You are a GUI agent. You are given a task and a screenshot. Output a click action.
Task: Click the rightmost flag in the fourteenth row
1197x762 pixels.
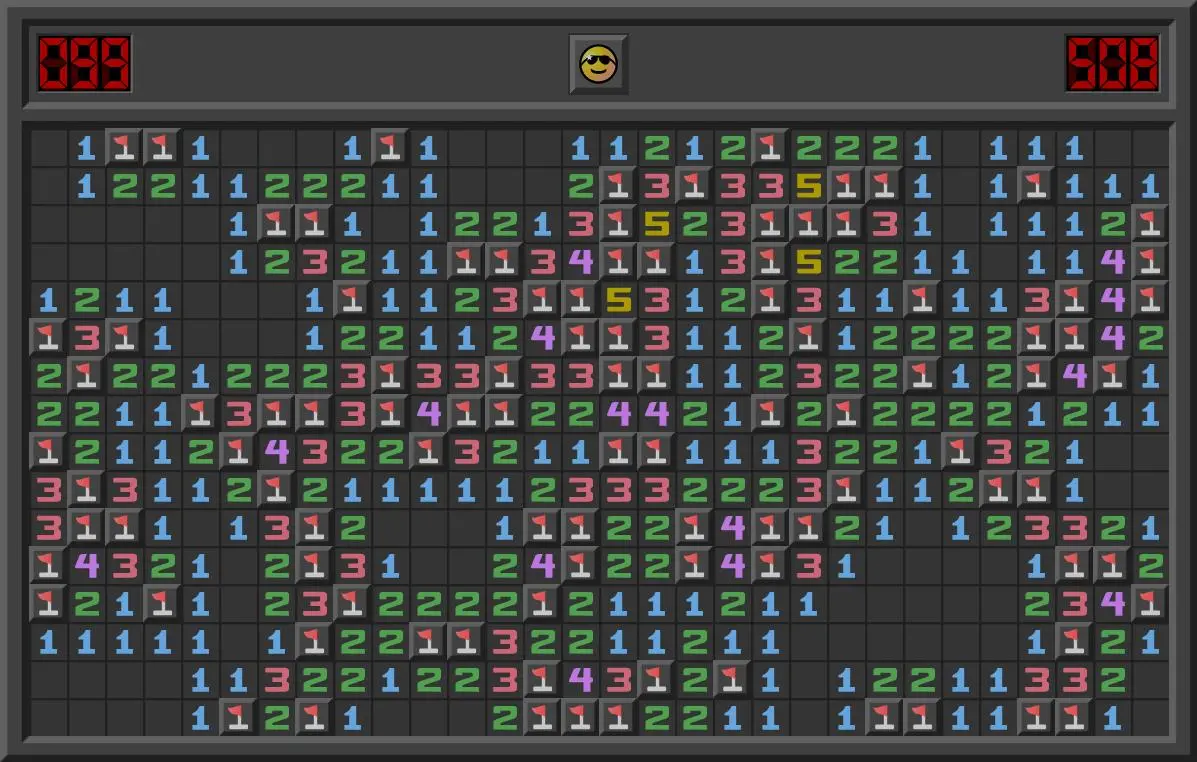coord(1075,643)
